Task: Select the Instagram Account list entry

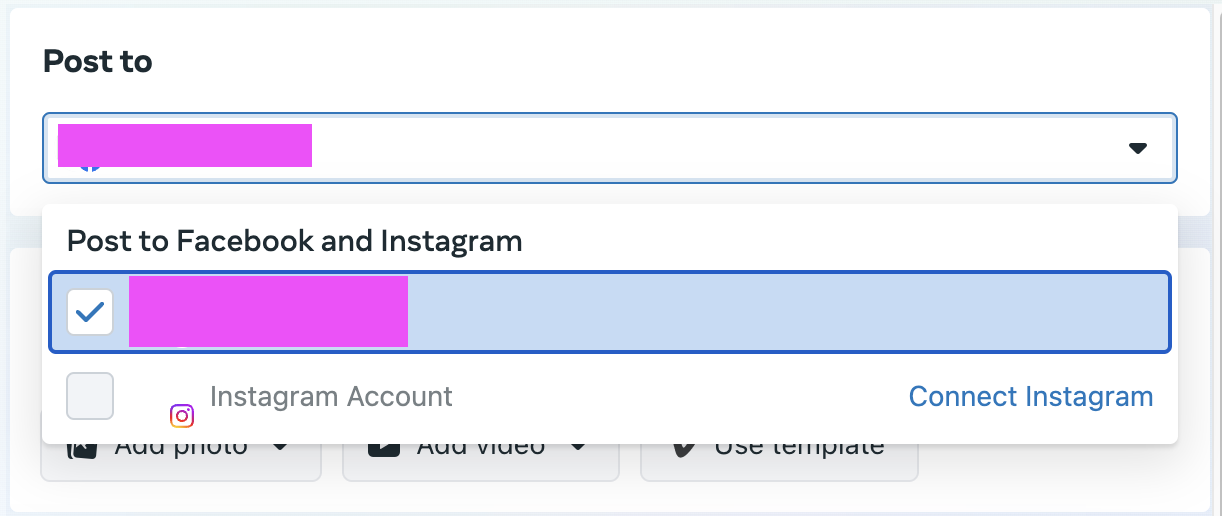Action: [x=610, y=396]
